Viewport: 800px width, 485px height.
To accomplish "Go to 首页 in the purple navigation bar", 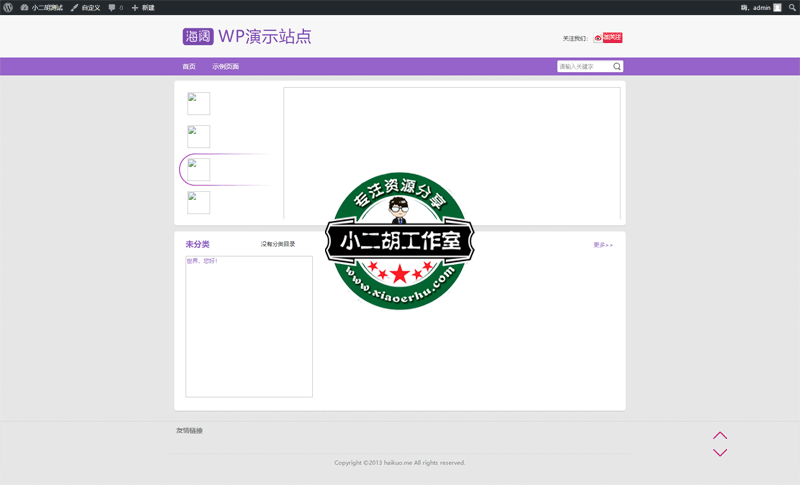I will (x=189, y=67).
